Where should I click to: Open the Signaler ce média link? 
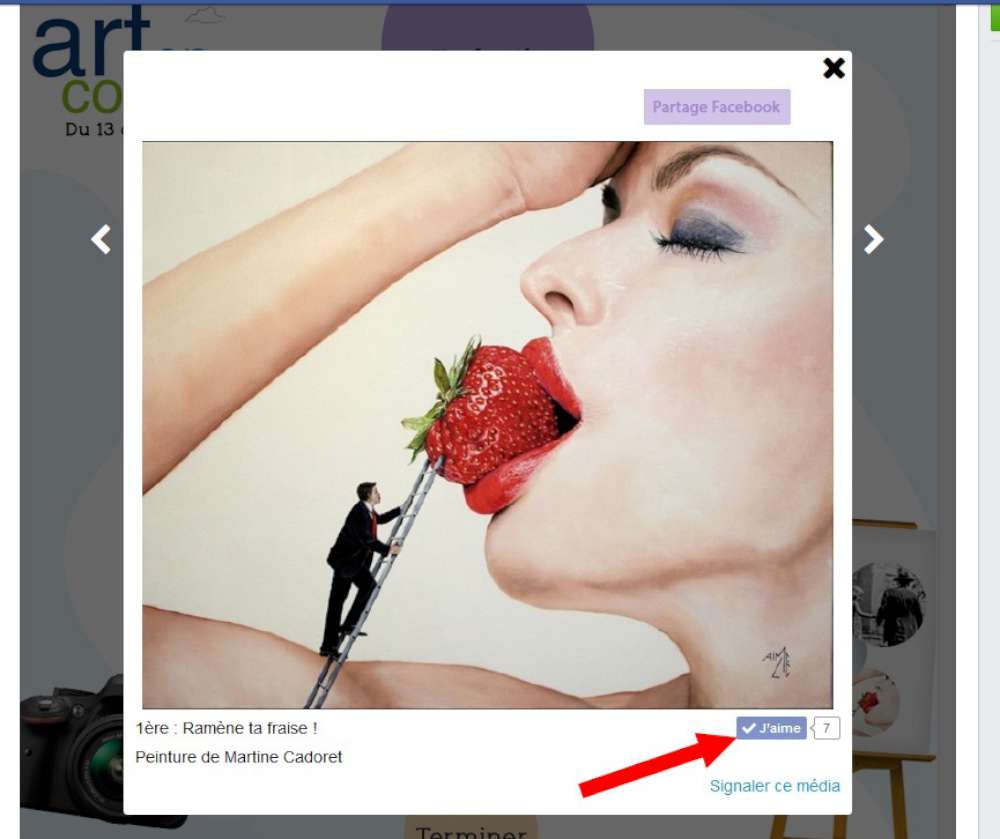click(775, 786)
